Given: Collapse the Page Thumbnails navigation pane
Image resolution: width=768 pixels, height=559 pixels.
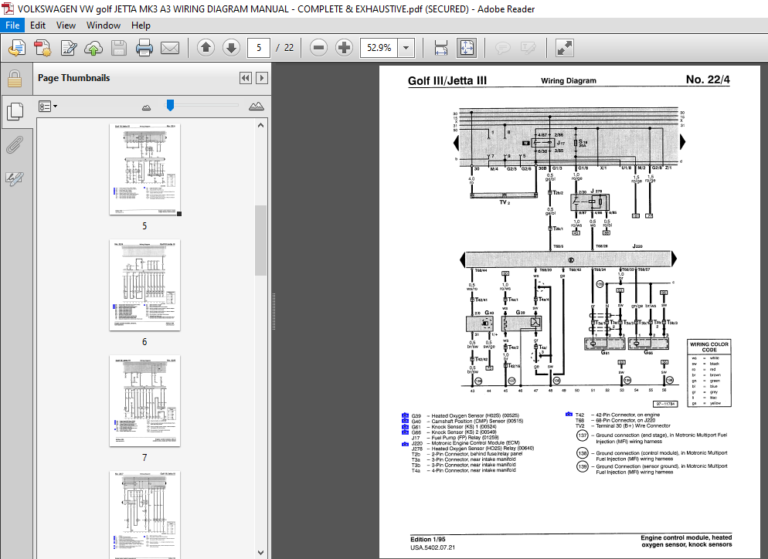Looking at the screenshot, I should (245, 78).
